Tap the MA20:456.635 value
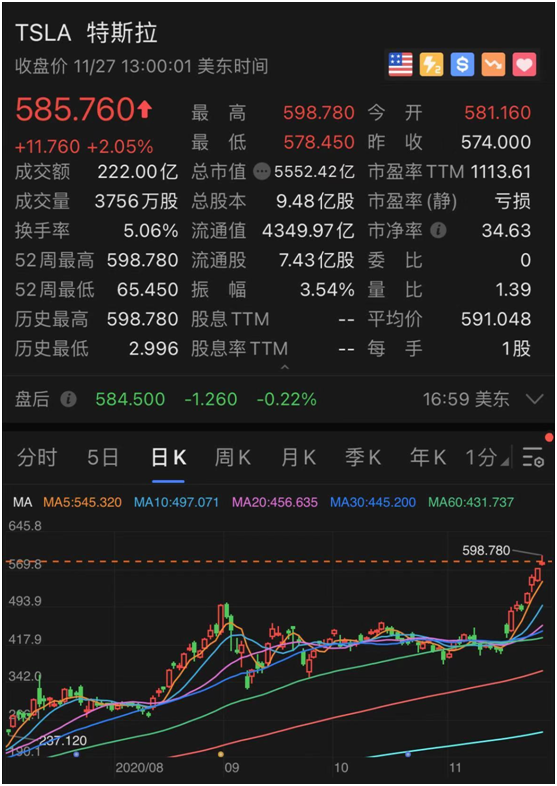The height and width of the screenshot is (786, 557). click(275, 502)
